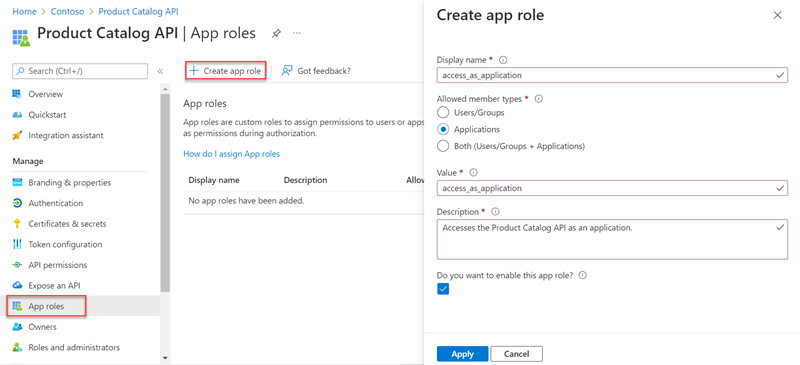Click the Roles and administrators icon
The height and width of the screenshot is (365, 800).
pos(17,347)
